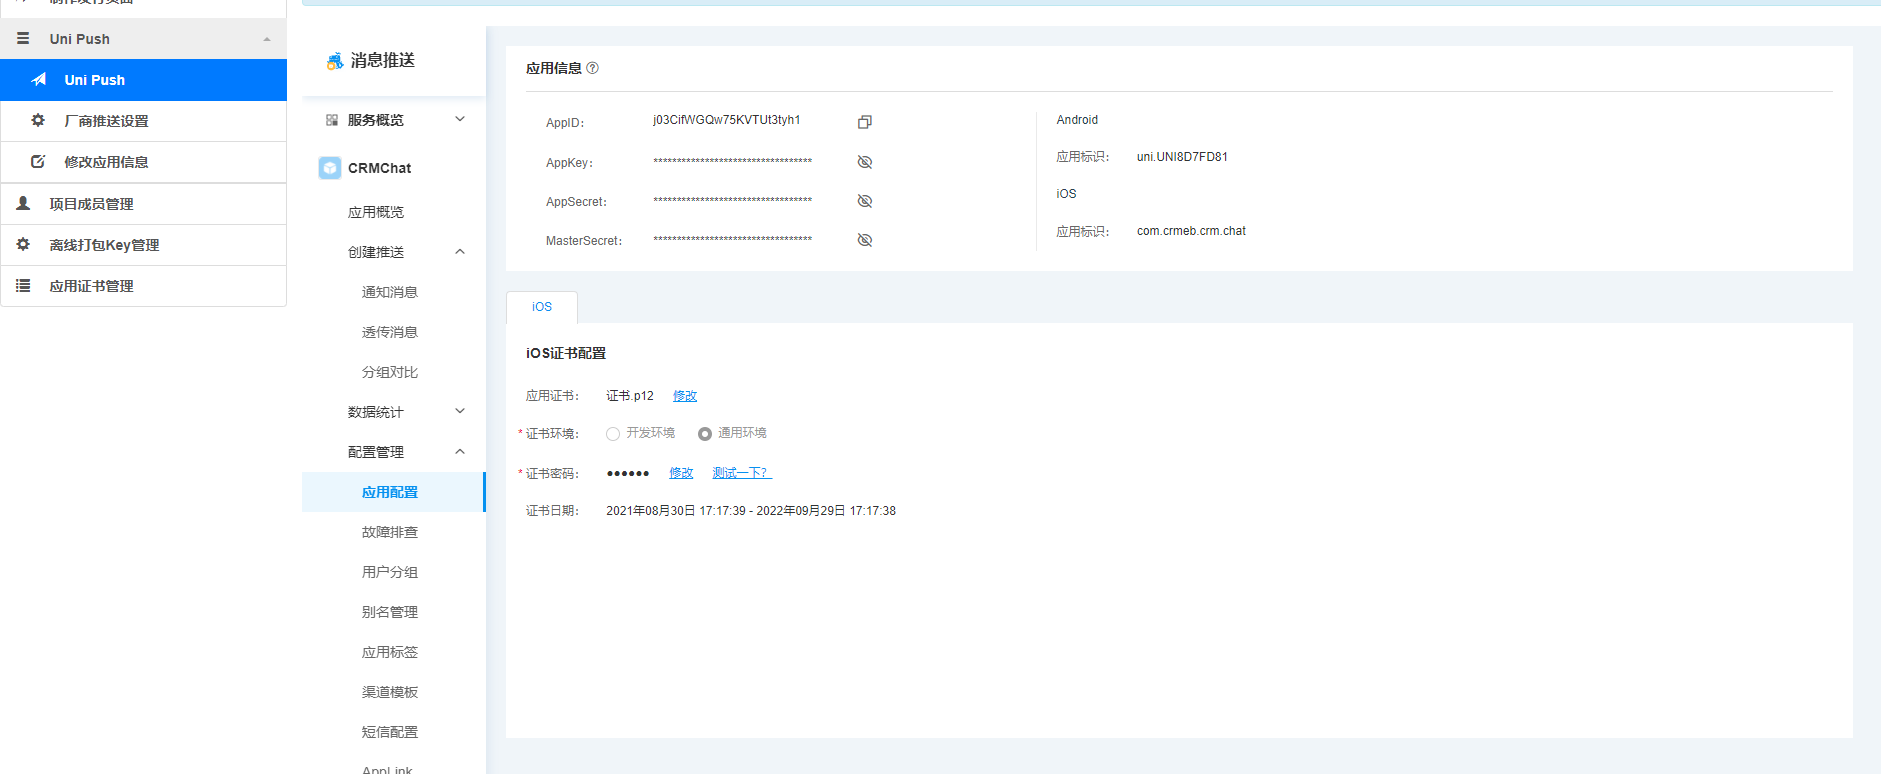Click the 消息推送 logo icon
This screenshot has height=774, width=1881.
click(335, 61)
